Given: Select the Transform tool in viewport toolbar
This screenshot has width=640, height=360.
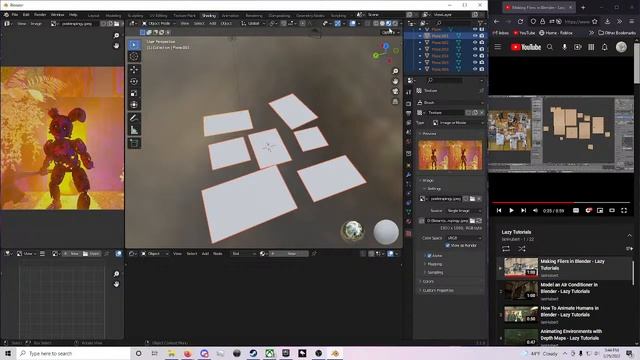Looking at the screenshot, I should (134, 105).
